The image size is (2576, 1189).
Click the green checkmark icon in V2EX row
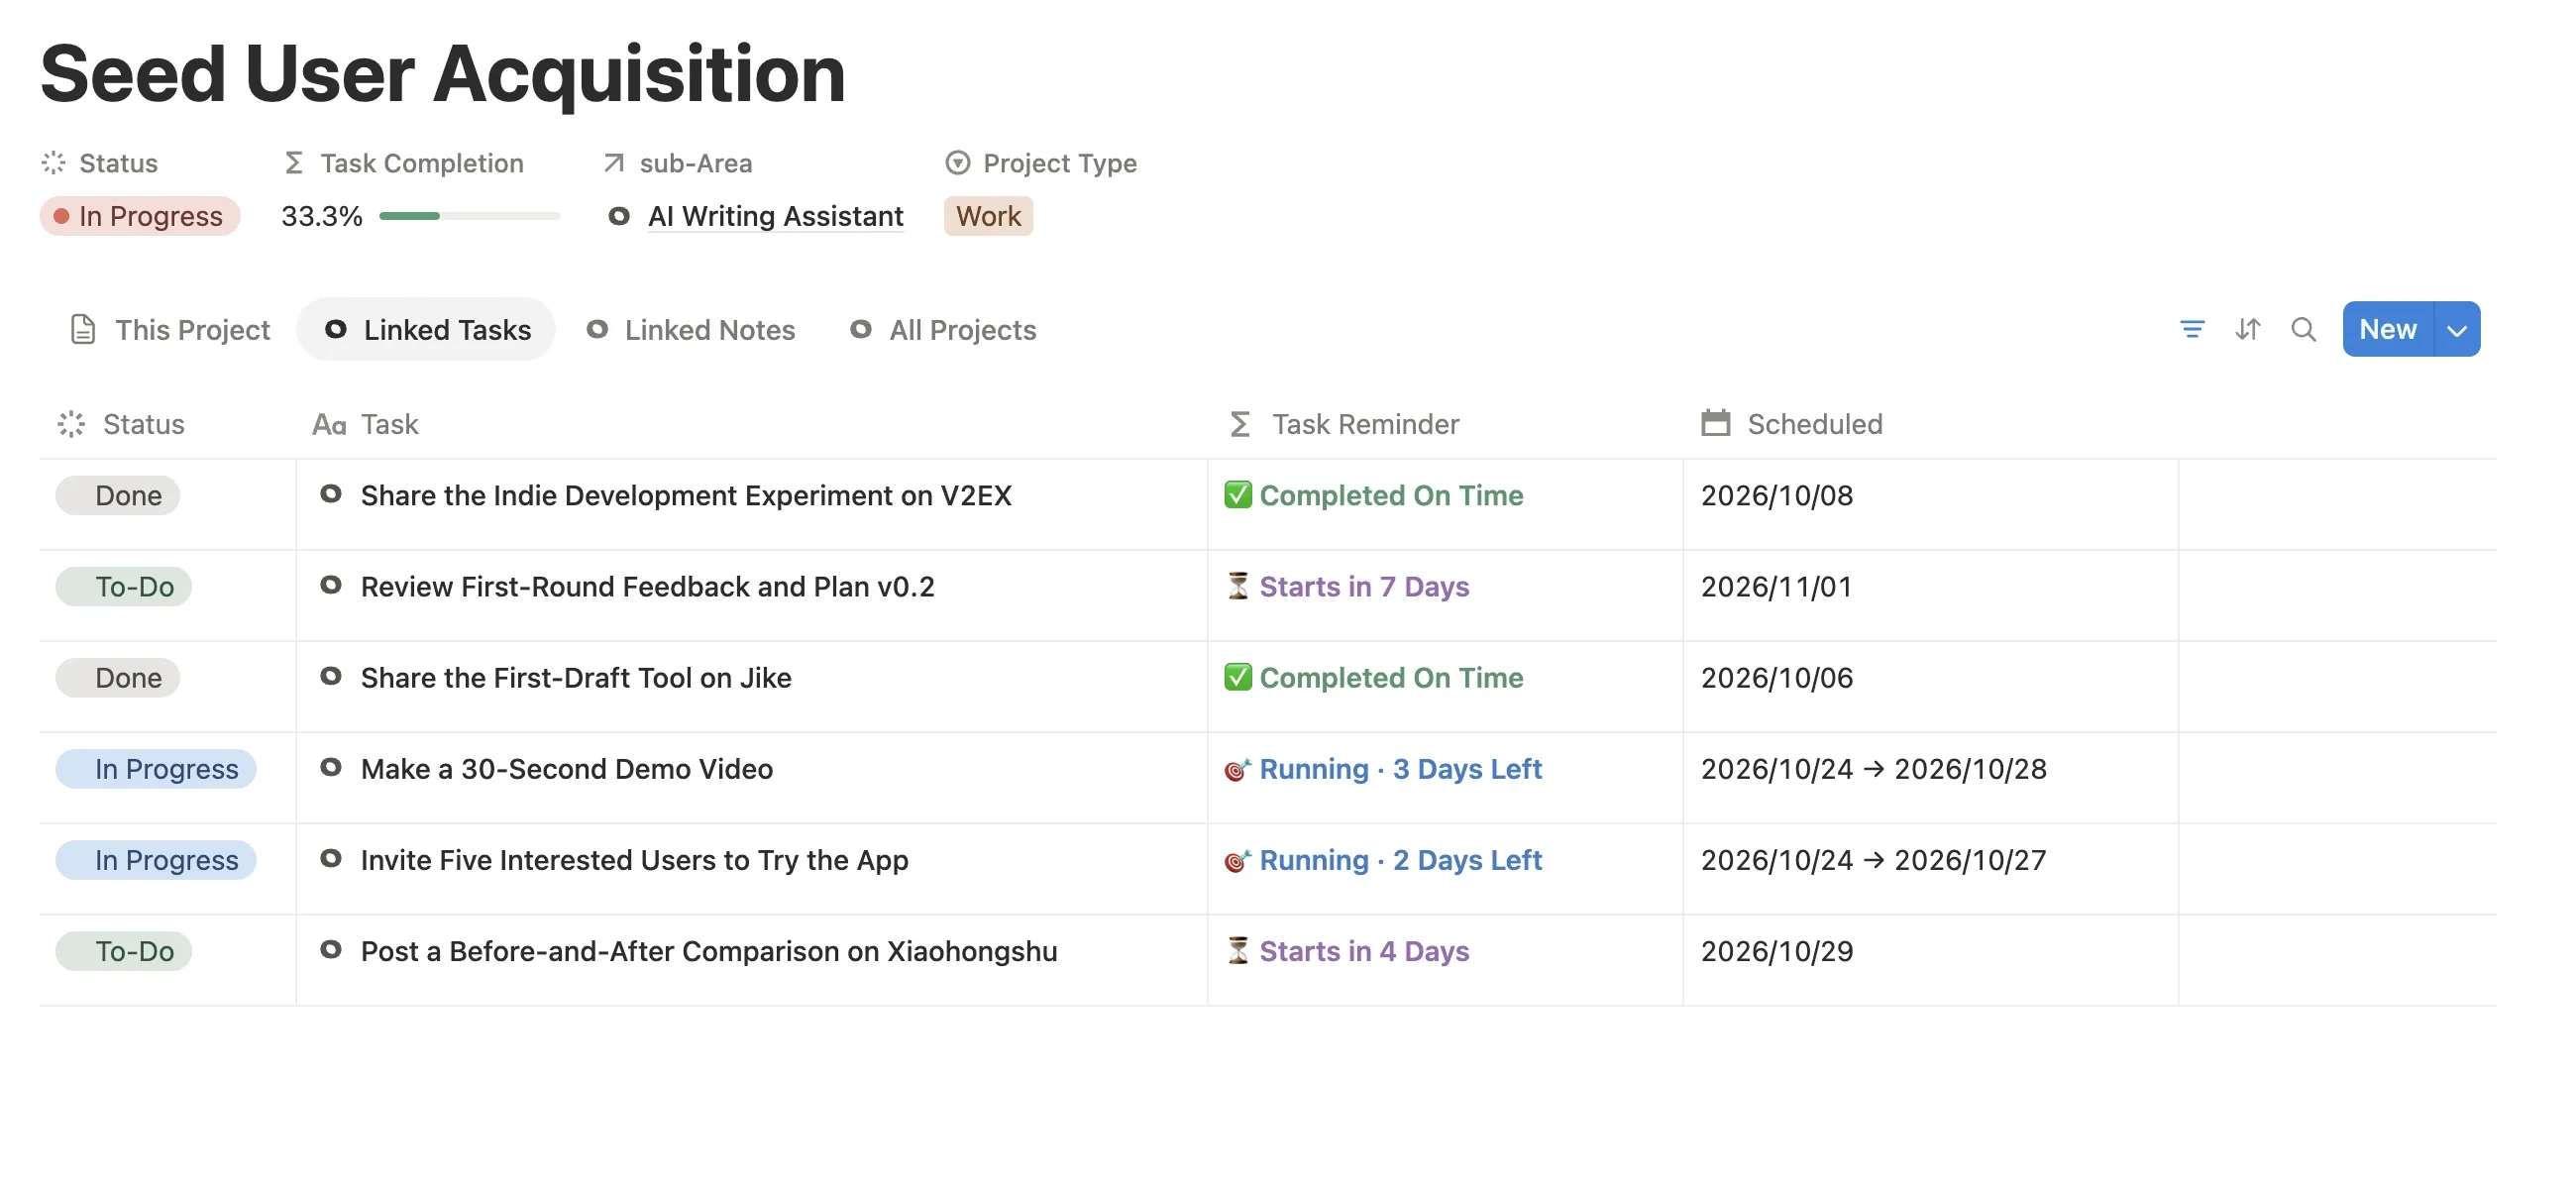(x=1238, y=494)
